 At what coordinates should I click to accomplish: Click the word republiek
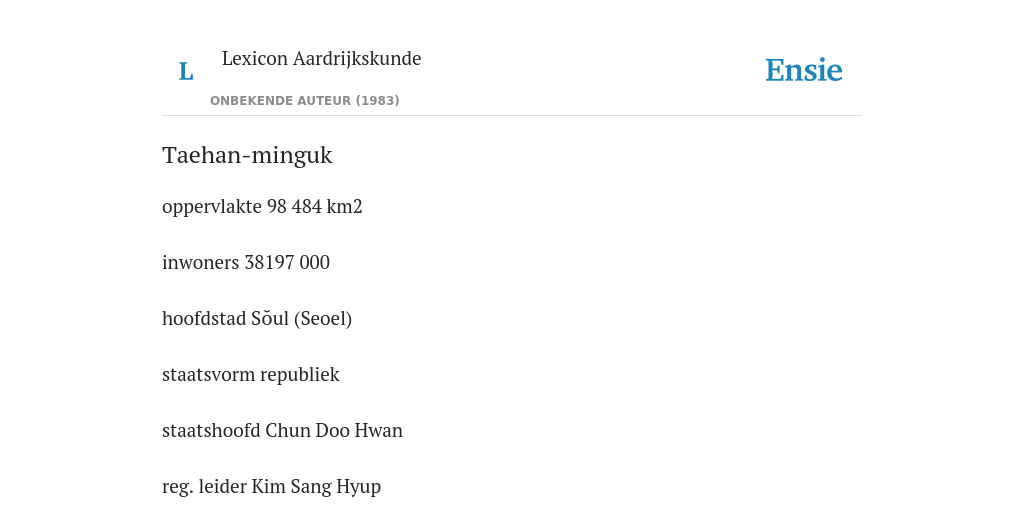[x=300, y=375]
